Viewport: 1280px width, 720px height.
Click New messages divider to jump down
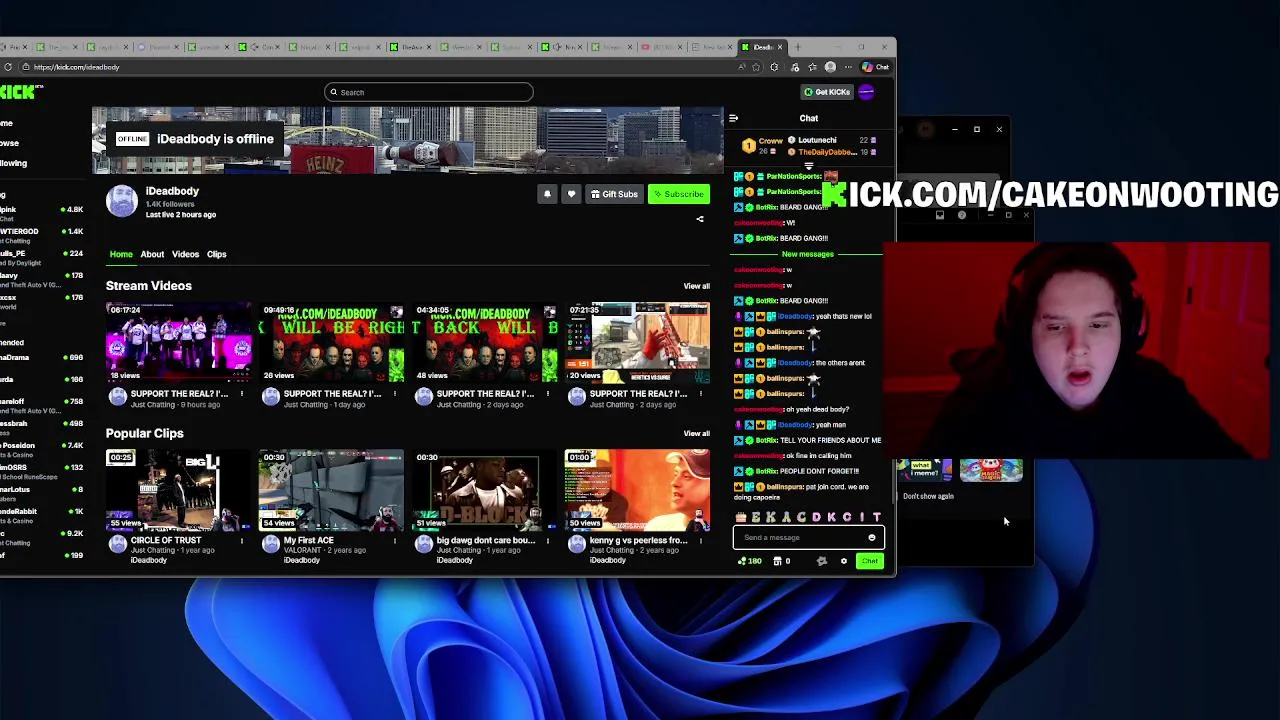pyautogui.click(x=808, y=254)
